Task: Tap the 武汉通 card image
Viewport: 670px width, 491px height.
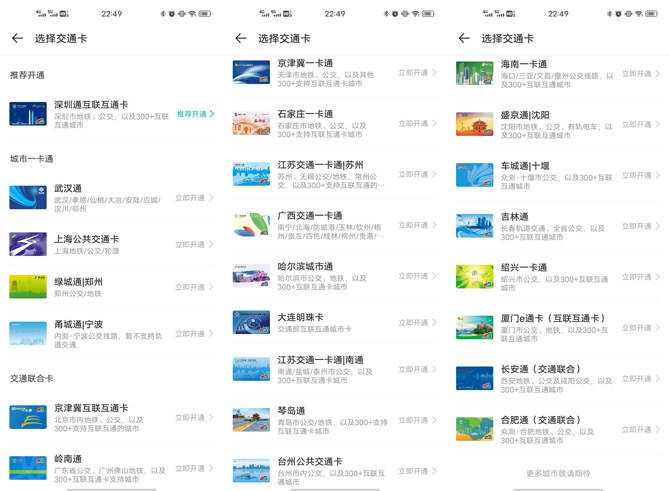Action: point(28,197)
